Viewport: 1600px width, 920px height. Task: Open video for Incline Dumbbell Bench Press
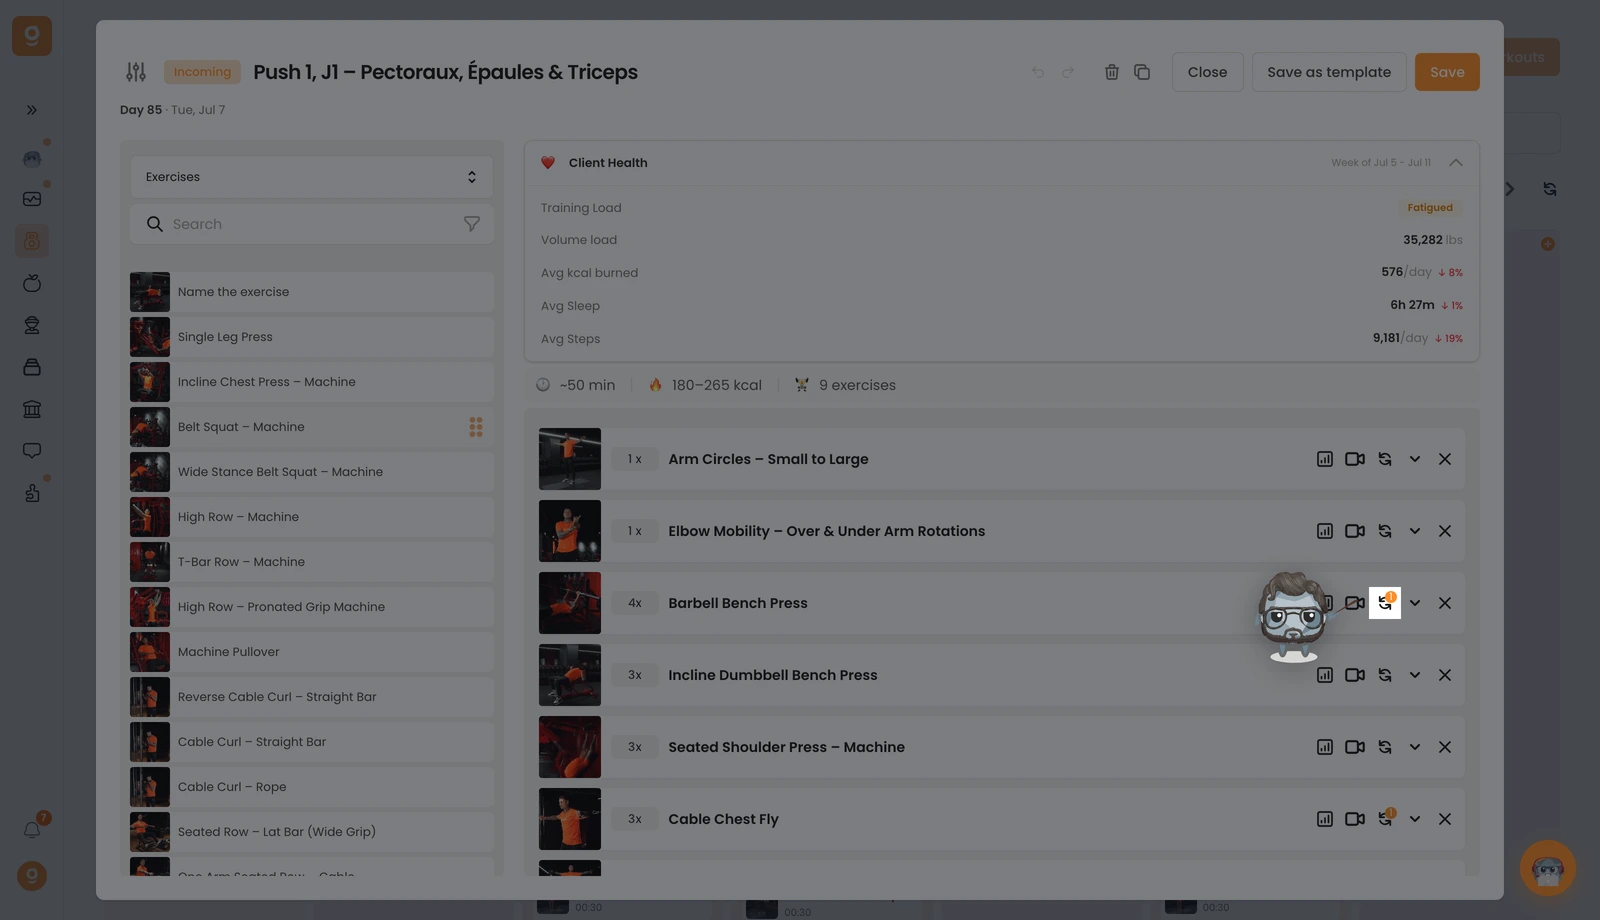coord(1355,675)
